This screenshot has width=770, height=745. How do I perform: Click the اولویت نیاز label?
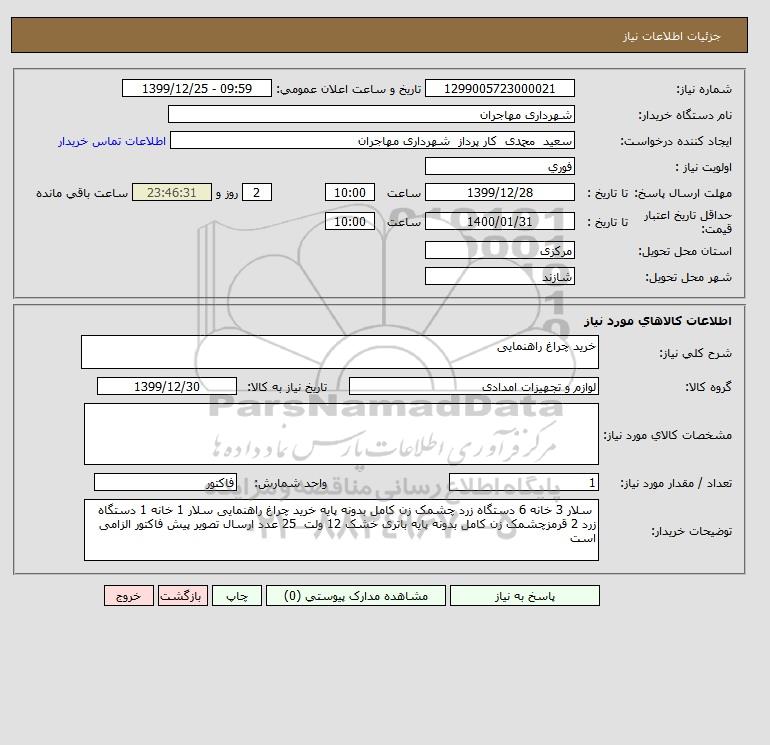(x=704, y=167)
